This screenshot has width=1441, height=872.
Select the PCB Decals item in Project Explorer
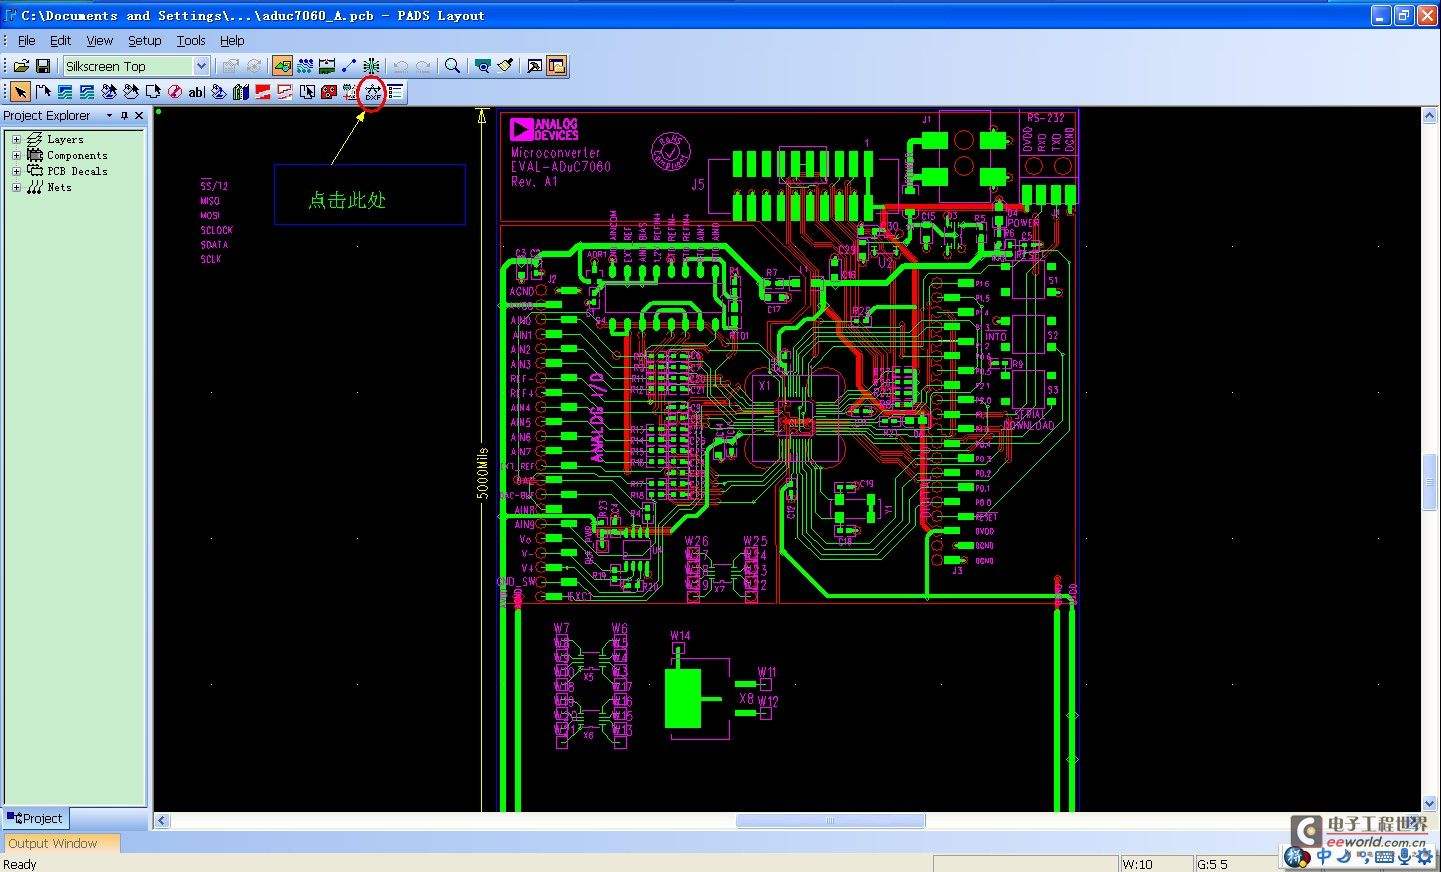pos(77,171)
